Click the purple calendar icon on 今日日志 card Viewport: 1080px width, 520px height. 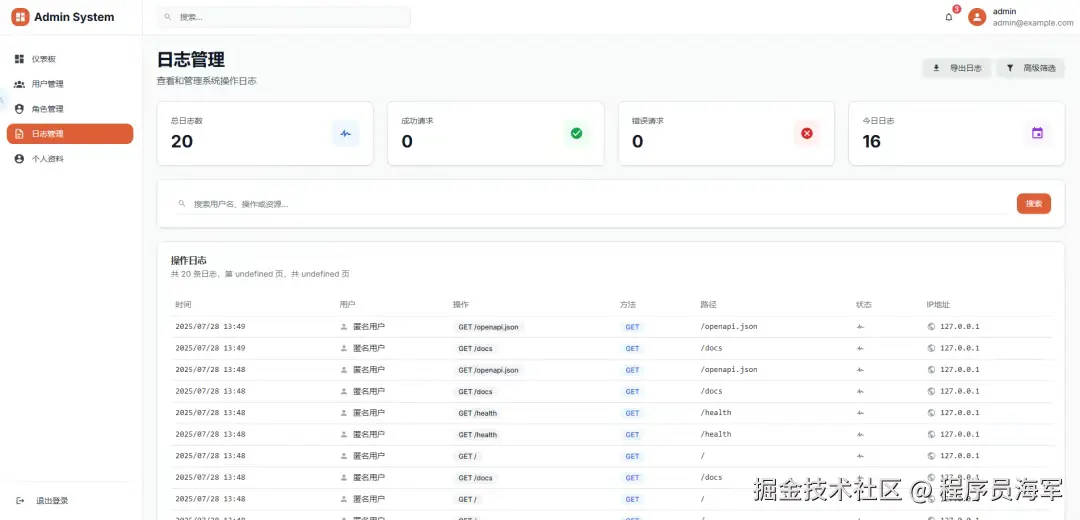click(1037, 134)
